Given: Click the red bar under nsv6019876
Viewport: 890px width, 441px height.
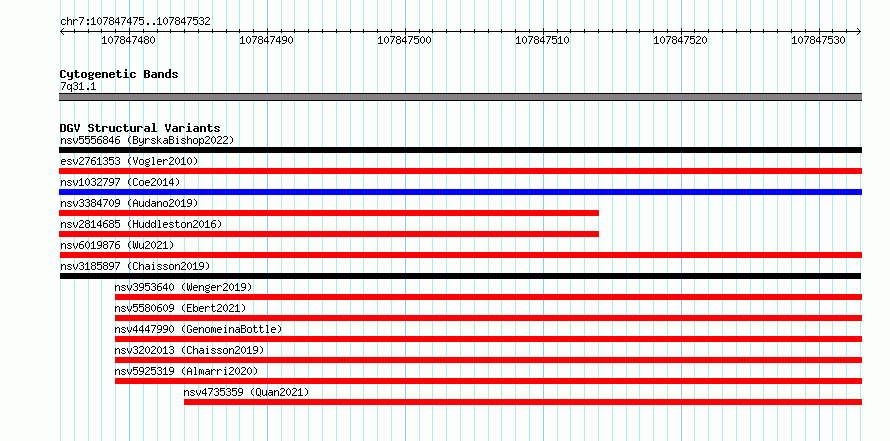Looking at the screenshot, I should [x=460, y=255].
